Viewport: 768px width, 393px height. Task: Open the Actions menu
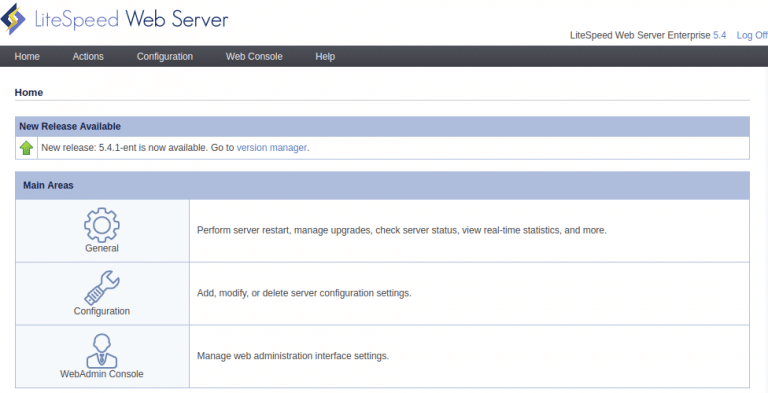coord(88,56)
